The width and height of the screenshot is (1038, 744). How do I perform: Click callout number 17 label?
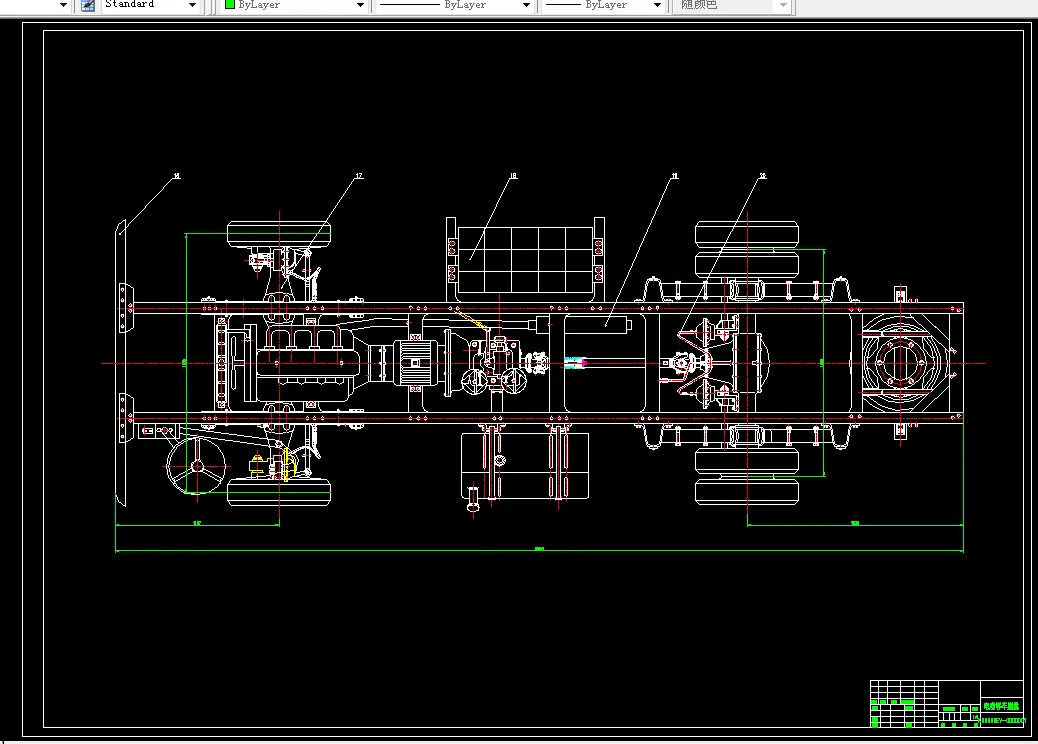(359, 176)
